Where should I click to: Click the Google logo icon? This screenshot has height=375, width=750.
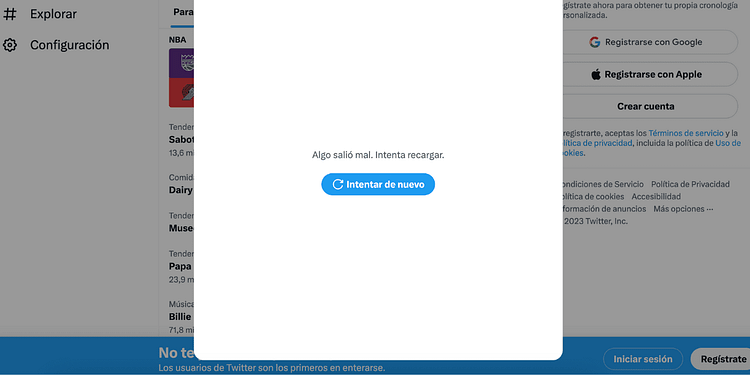point(595,42)
